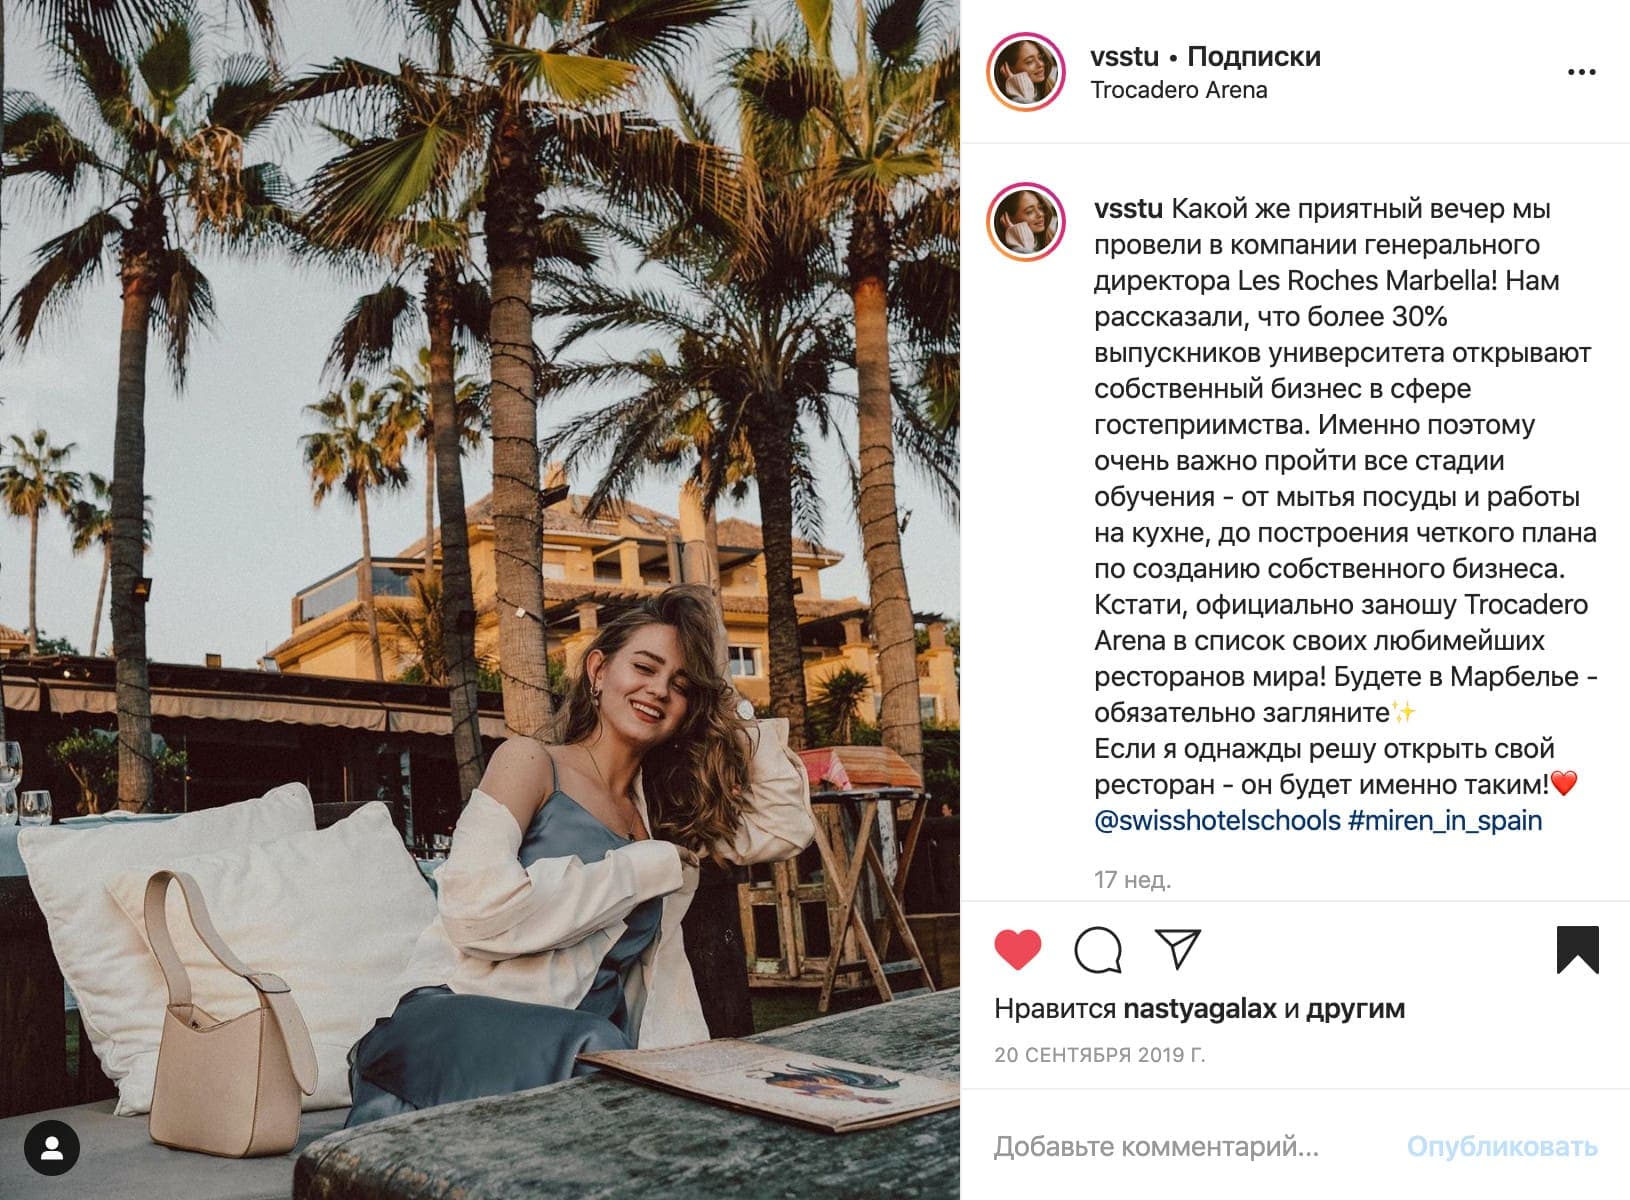Open the vsstu username in the caption
1630x1200 pixels.
pyautogui.click(x=1128, y=209)
